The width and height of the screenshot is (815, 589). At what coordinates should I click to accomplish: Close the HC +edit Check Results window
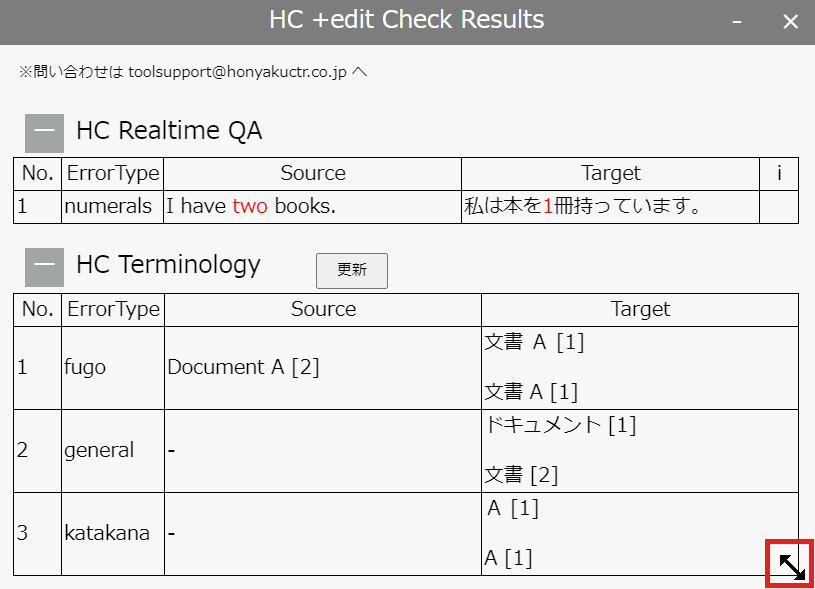click(x=790, y=22)
